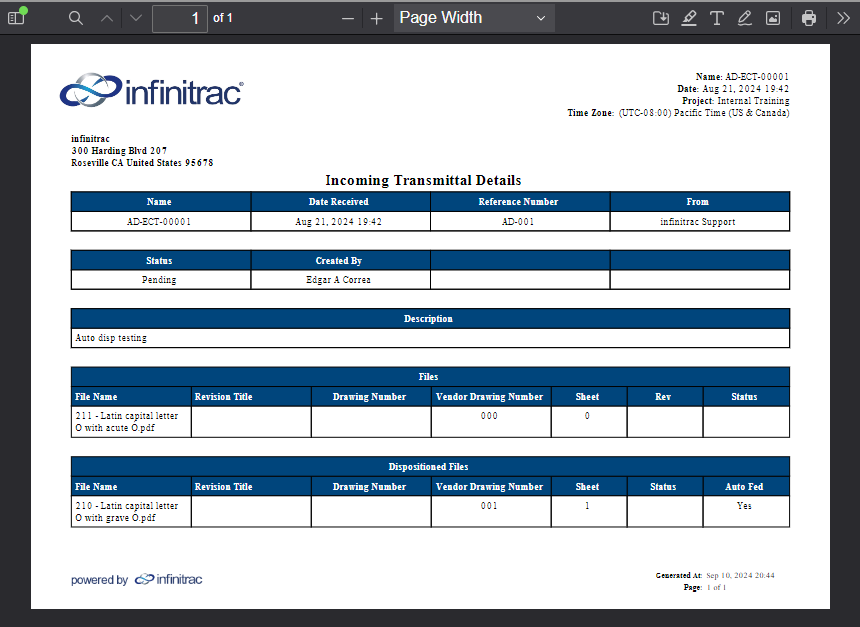The width and height of the screenshot is (860, 627).
Task: Click the 'infinitrac Support' From cell
Action: [698, 222]
